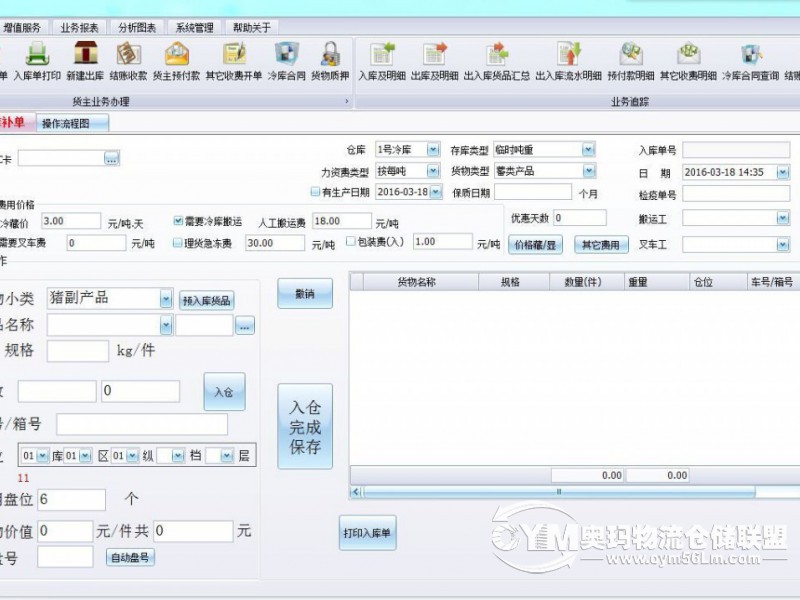Open the 猪副产品 subcategory dropdown
Image resolution: width=800 pixels, height=600 pixels.
point(166,299)
